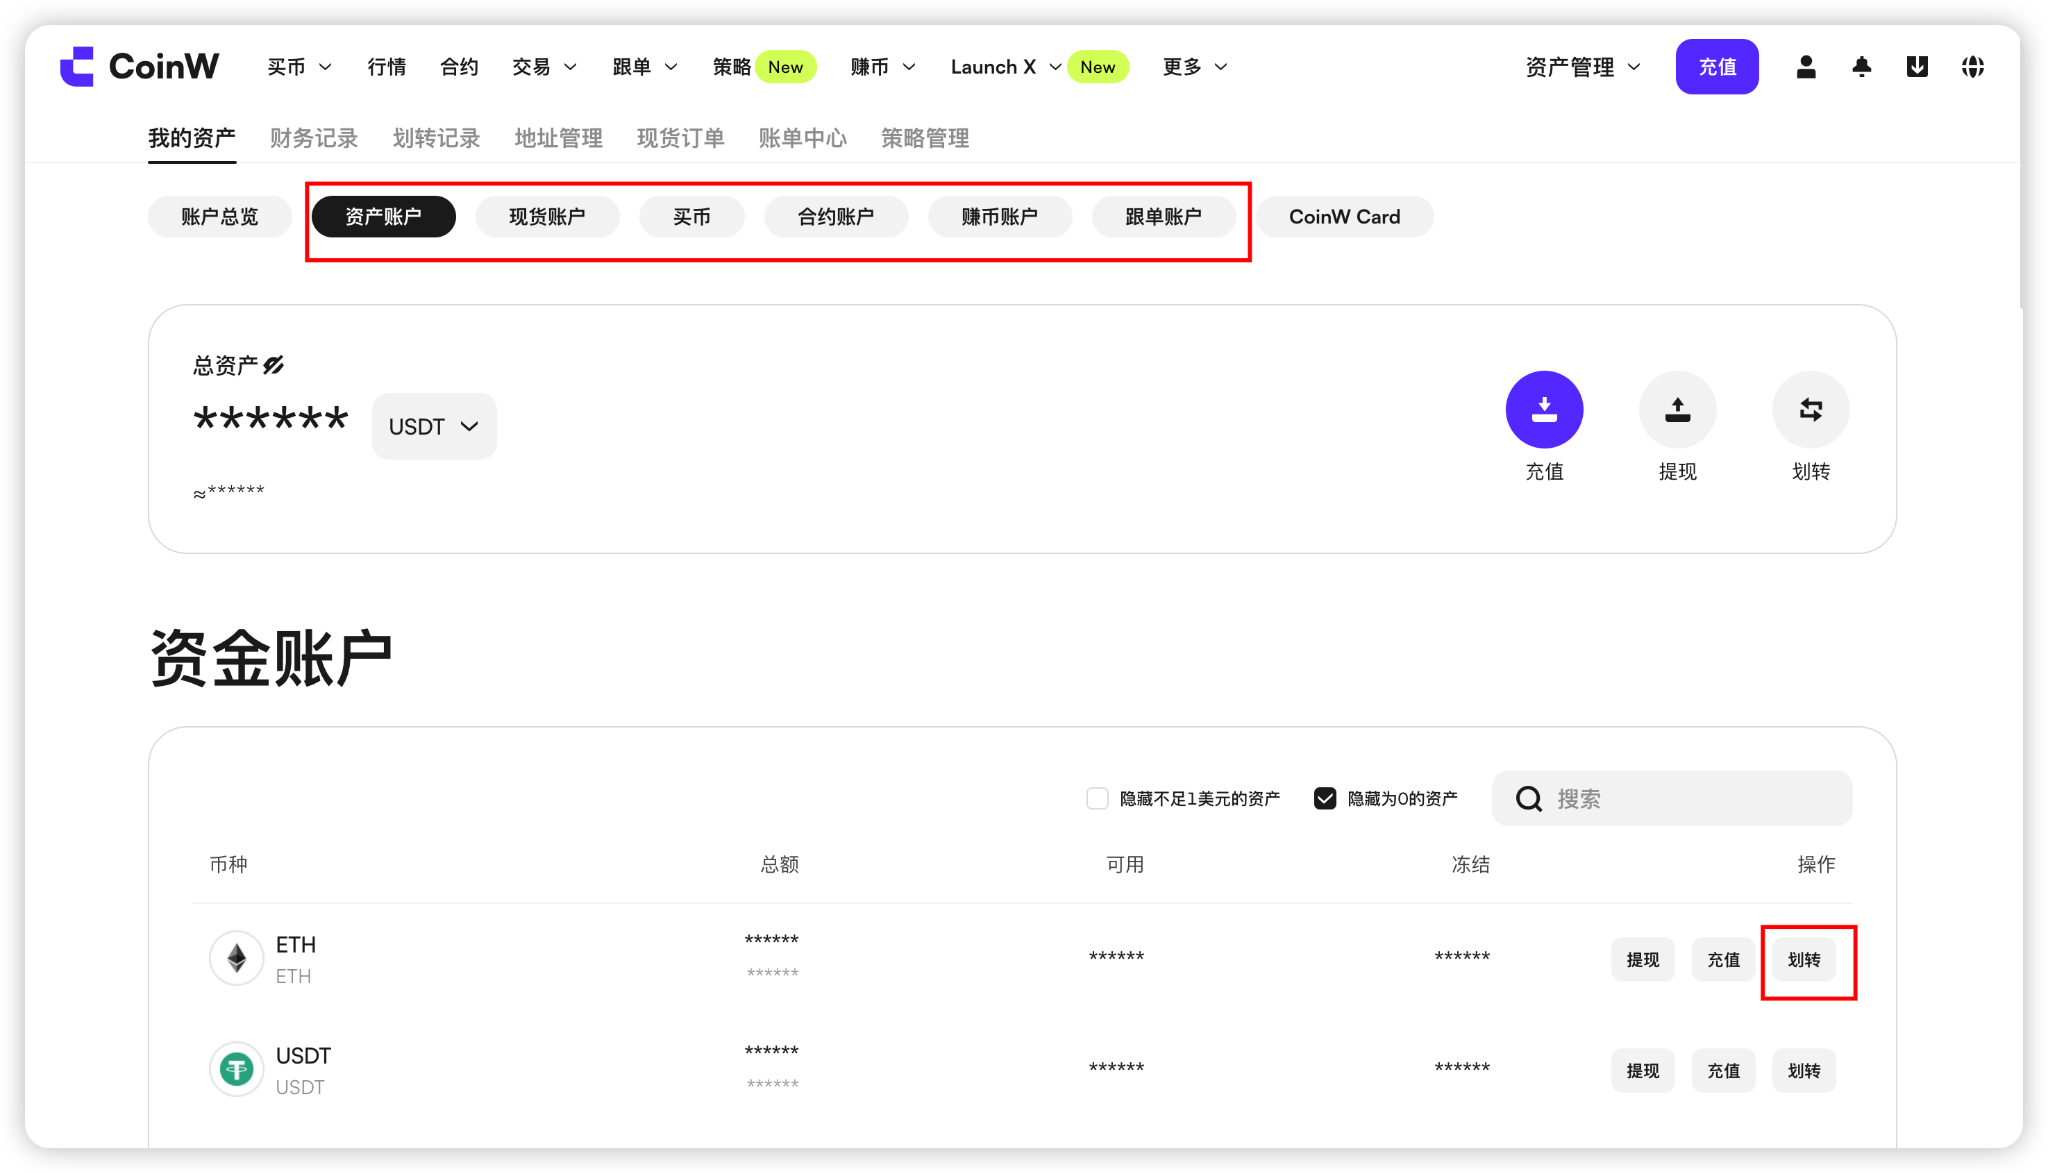Click the 可用 column header
The height and width of the screenshot is (1173, 2048).
coord(1125,865)
